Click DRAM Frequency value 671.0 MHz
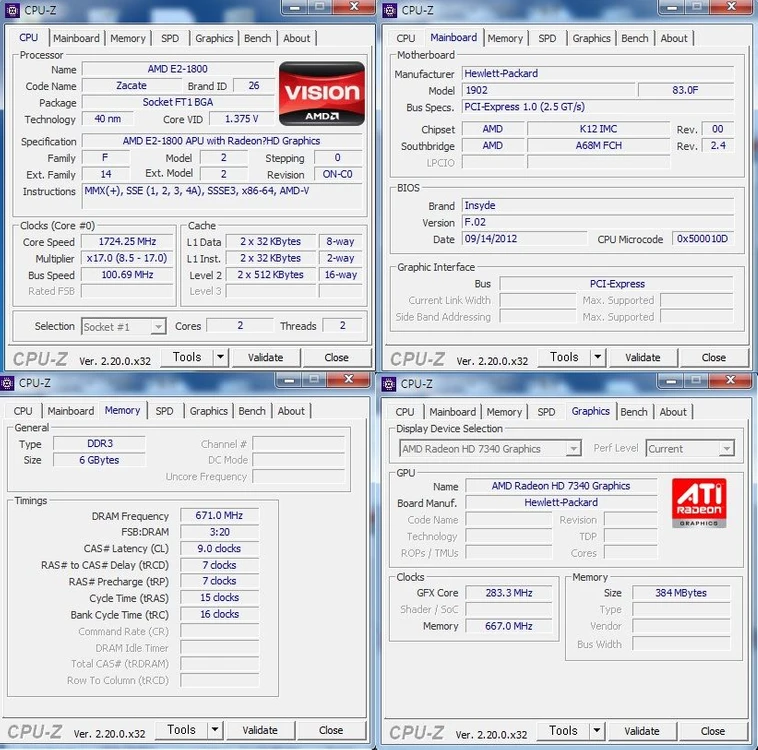Viewport: 758px width, 750px height. coord(219,515)
